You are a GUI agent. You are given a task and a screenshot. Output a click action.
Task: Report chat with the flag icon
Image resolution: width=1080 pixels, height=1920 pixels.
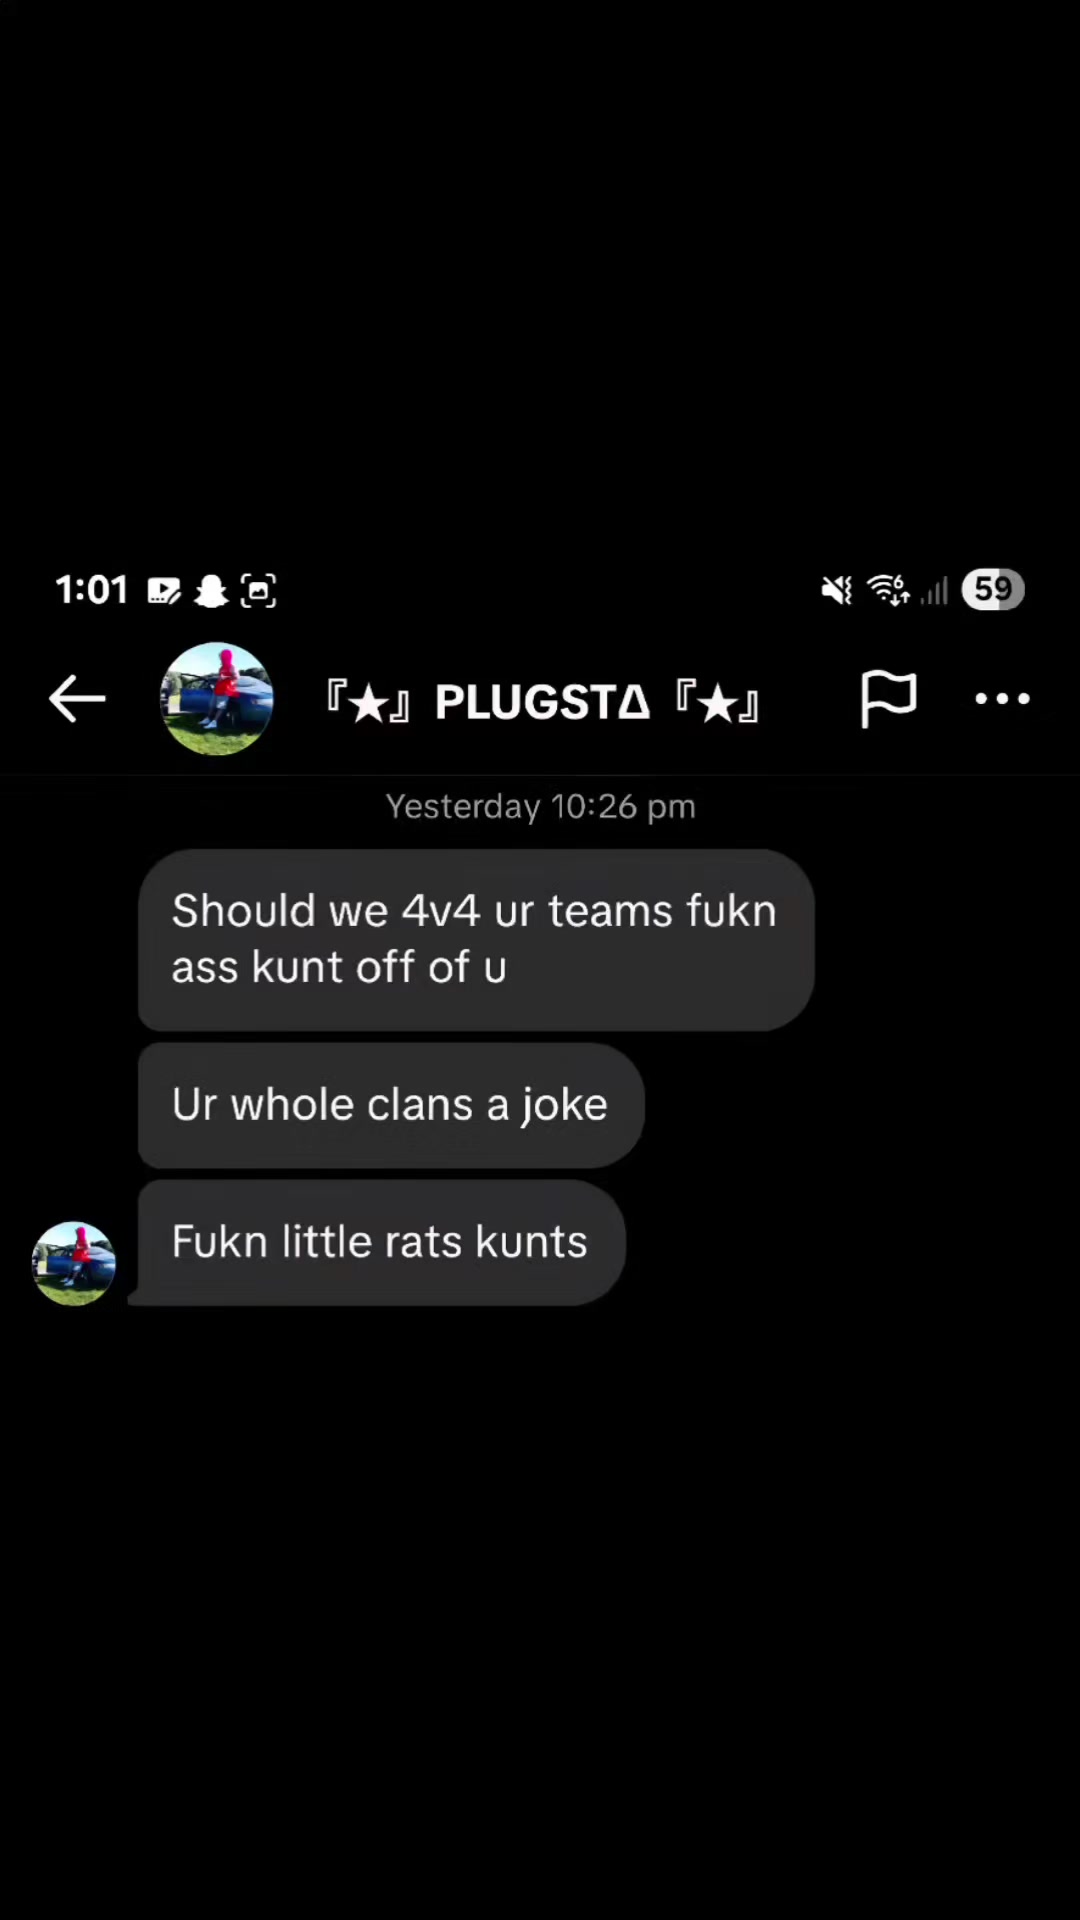pos(888,698)
